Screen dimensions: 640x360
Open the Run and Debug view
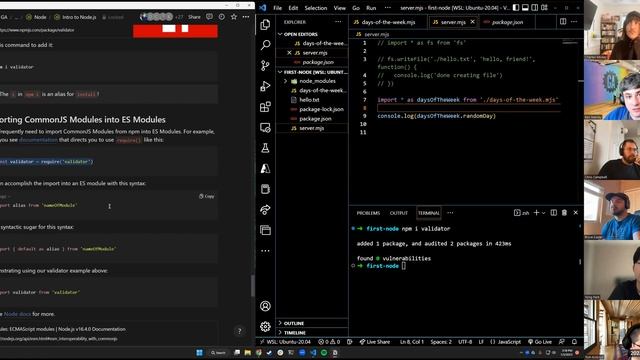click(x=265, y=86)
